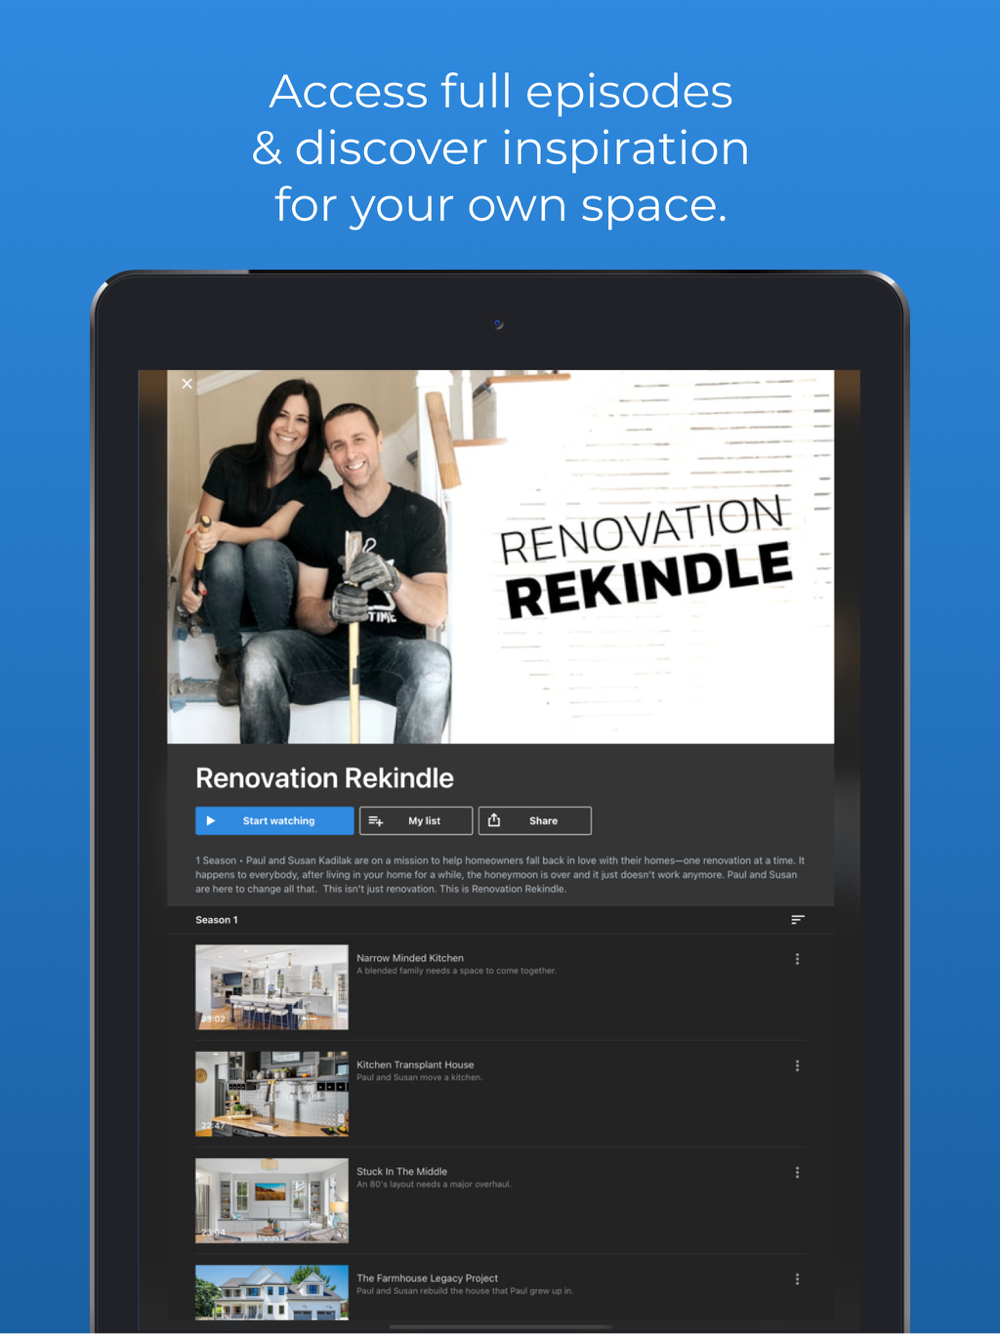Screen dimensions: 1000x1334
Task: Click the Renovation Rekindle hero banner image
Action: (x=500, y=557)
